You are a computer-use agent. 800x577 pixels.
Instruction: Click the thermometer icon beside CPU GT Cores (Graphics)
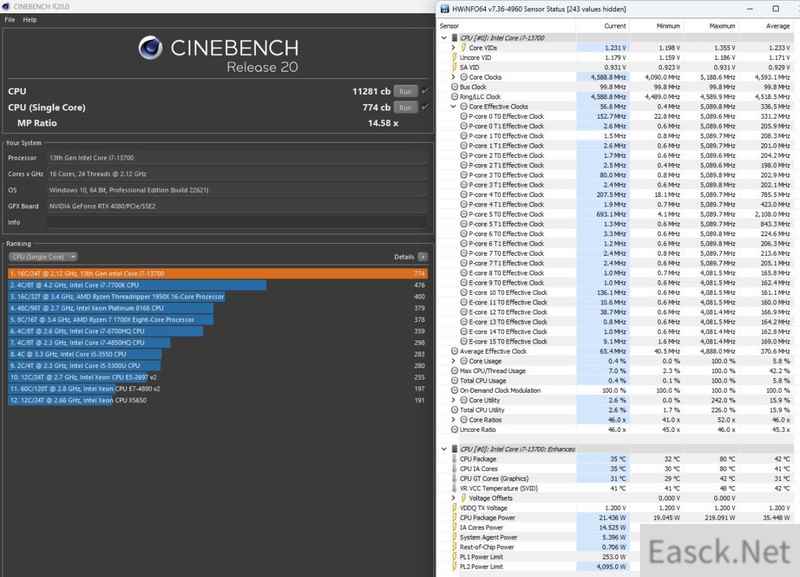click(x=454, y=479)
